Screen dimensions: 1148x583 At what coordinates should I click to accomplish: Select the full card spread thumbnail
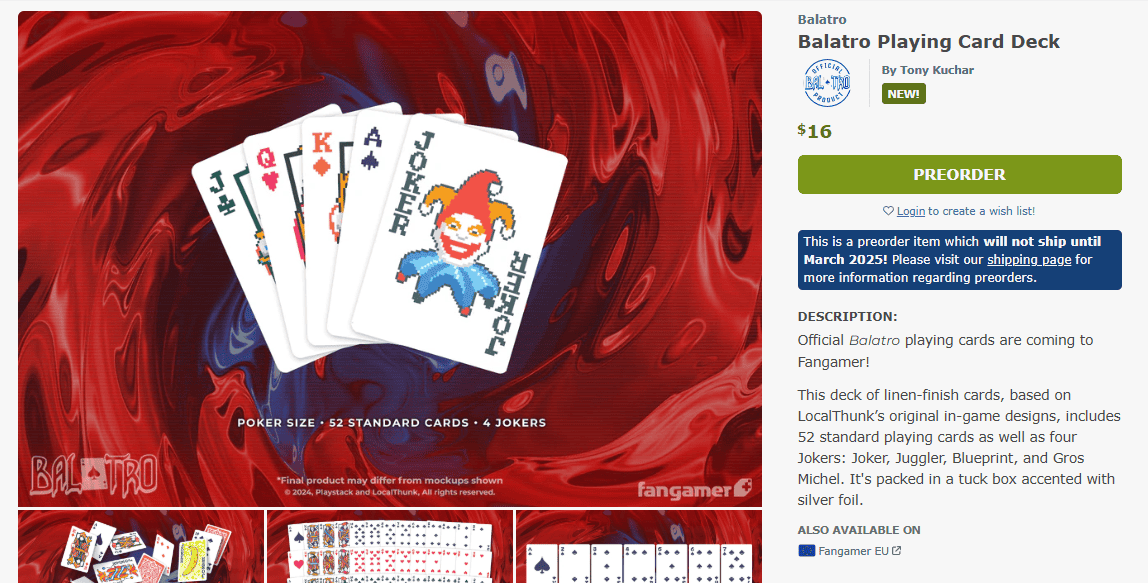(x=390, y=547)
